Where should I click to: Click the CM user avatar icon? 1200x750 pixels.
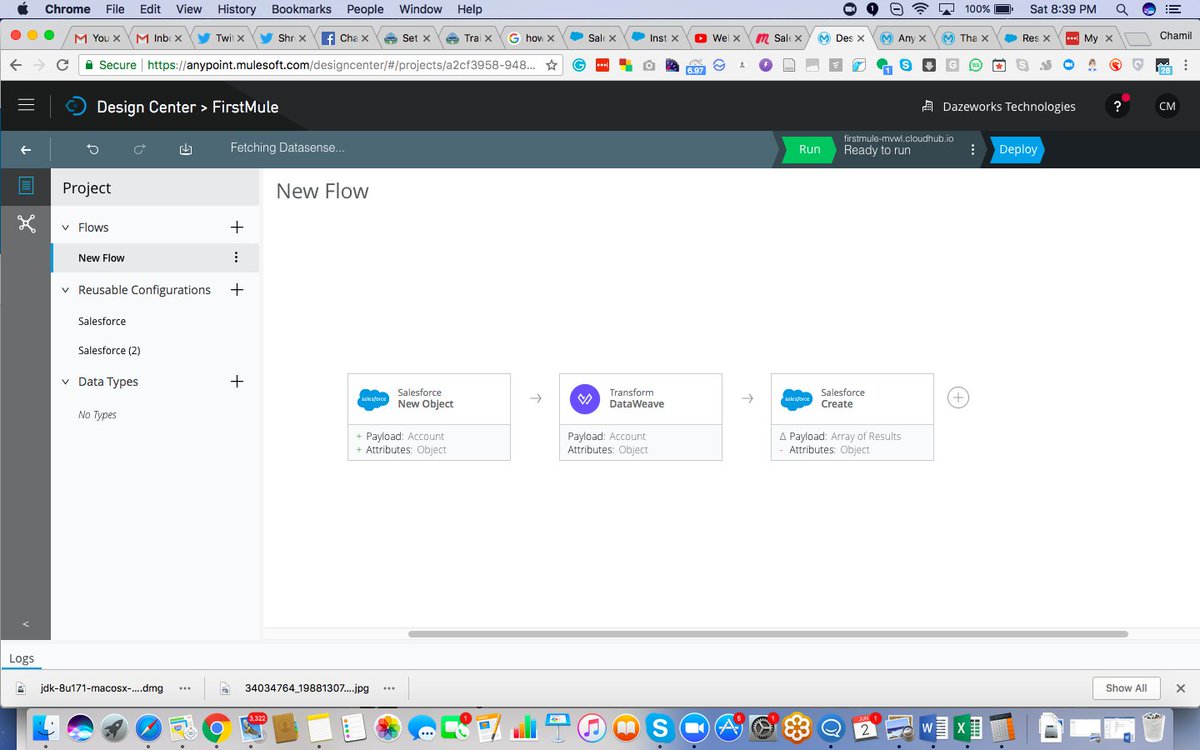(1168, 105)
